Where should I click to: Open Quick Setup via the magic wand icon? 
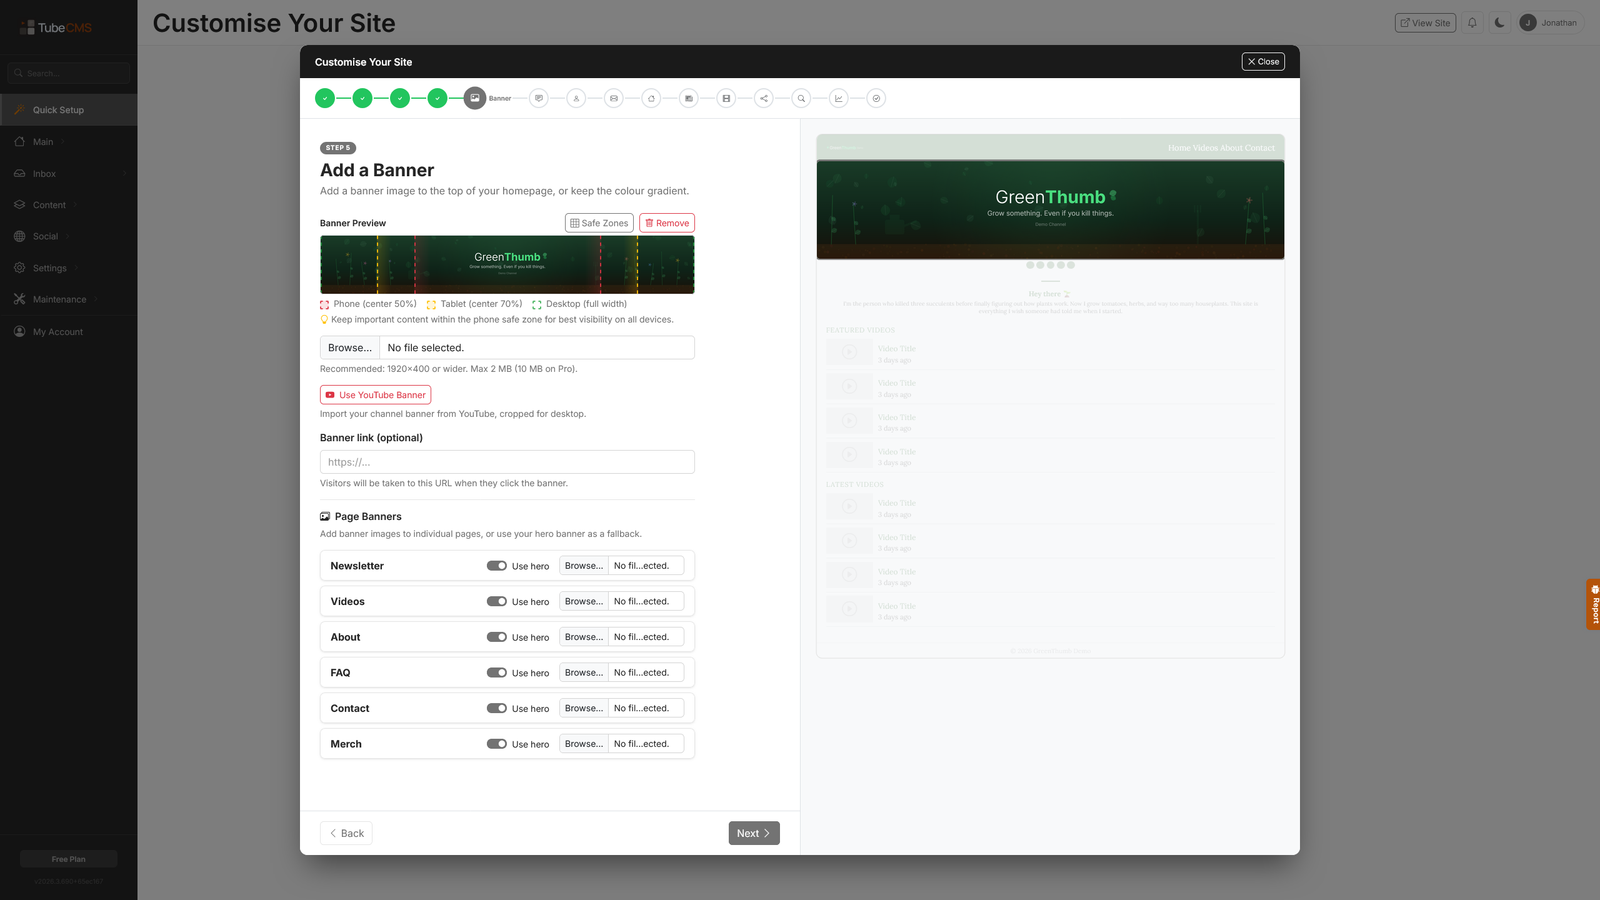click(x=19, y=109)
